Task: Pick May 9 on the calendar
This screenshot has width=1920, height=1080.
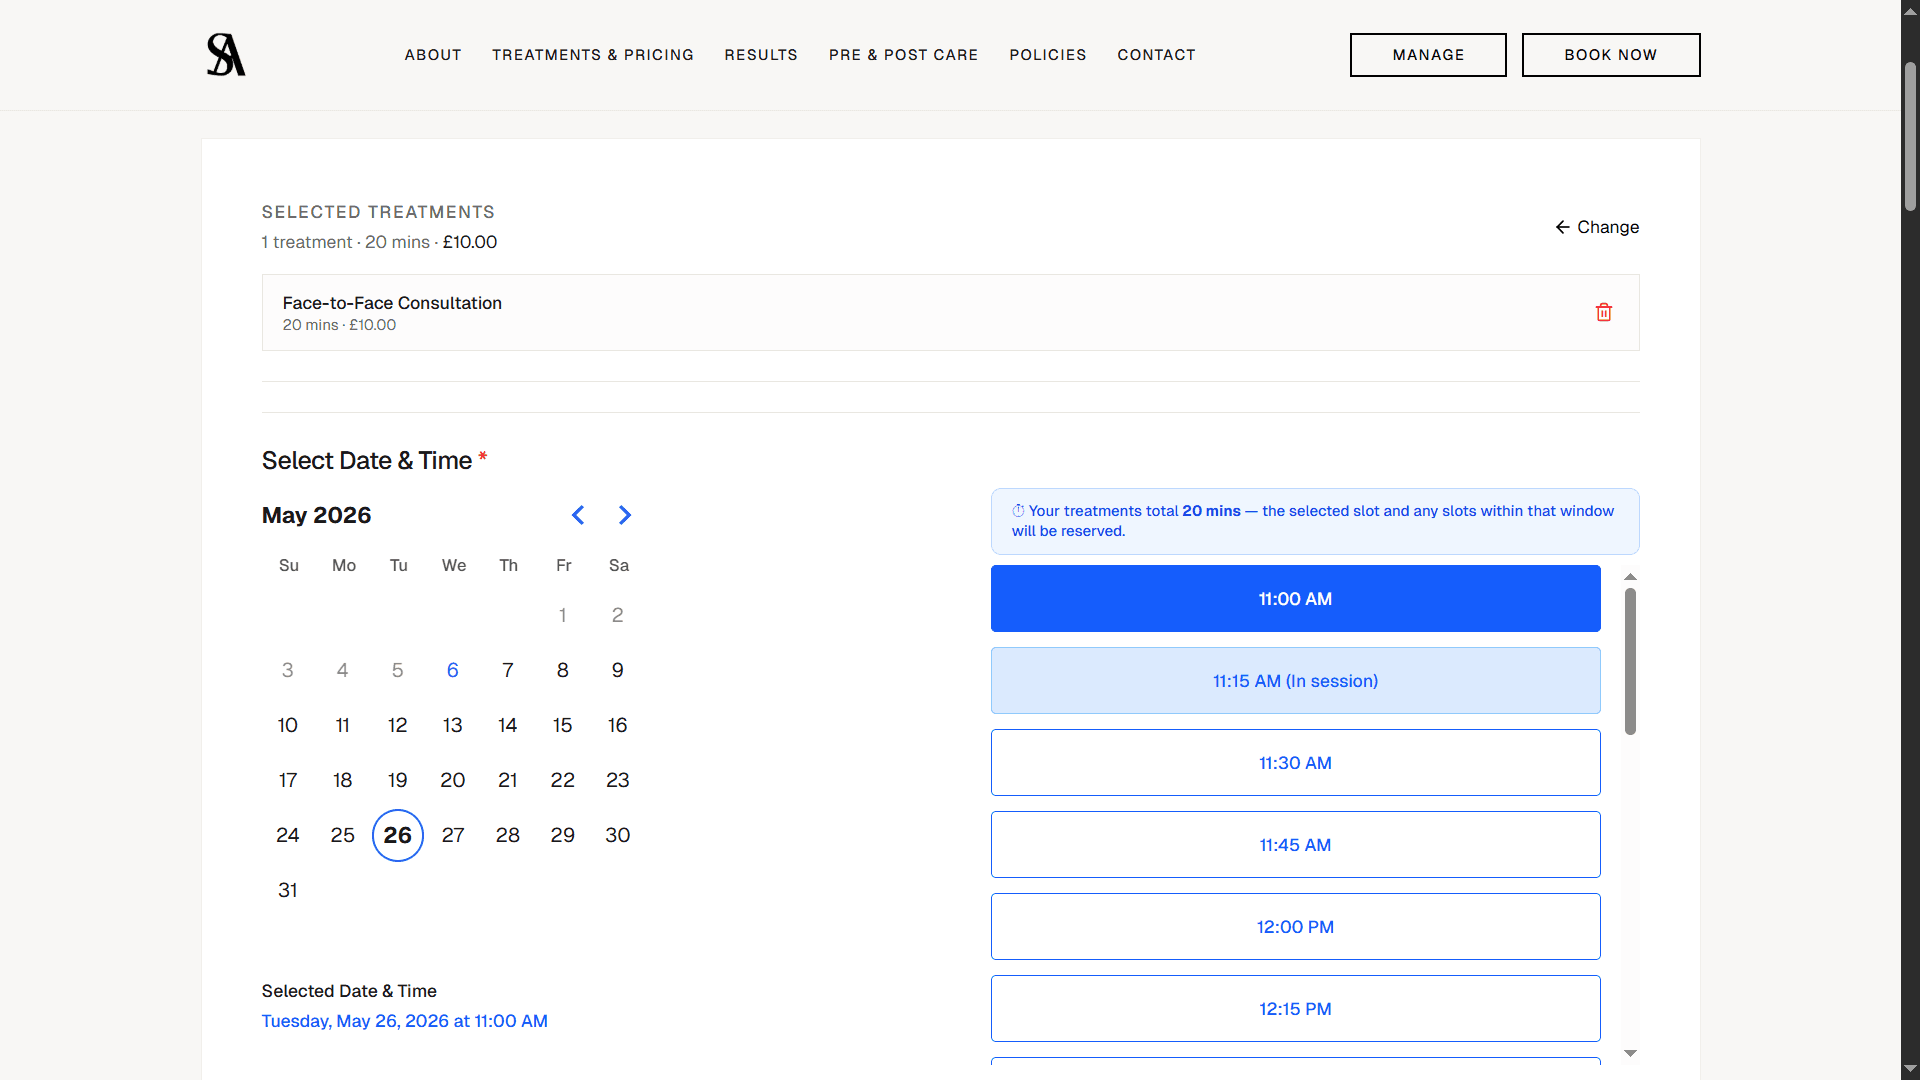Action: click(618, 670)
